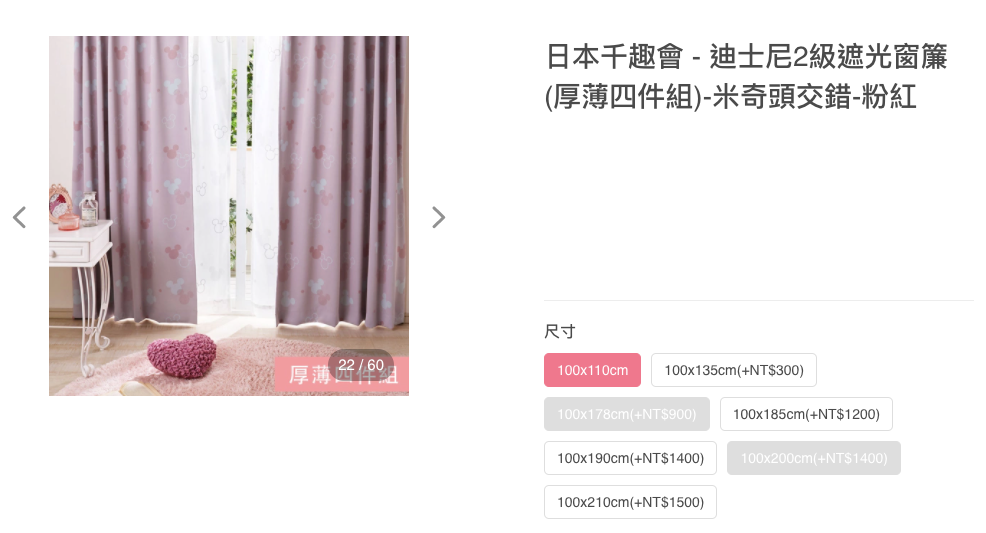986x533 pixels.
Task: Click the unavailable 100x200cm (+NT$1400) option
Action: [x=814, y=458]
